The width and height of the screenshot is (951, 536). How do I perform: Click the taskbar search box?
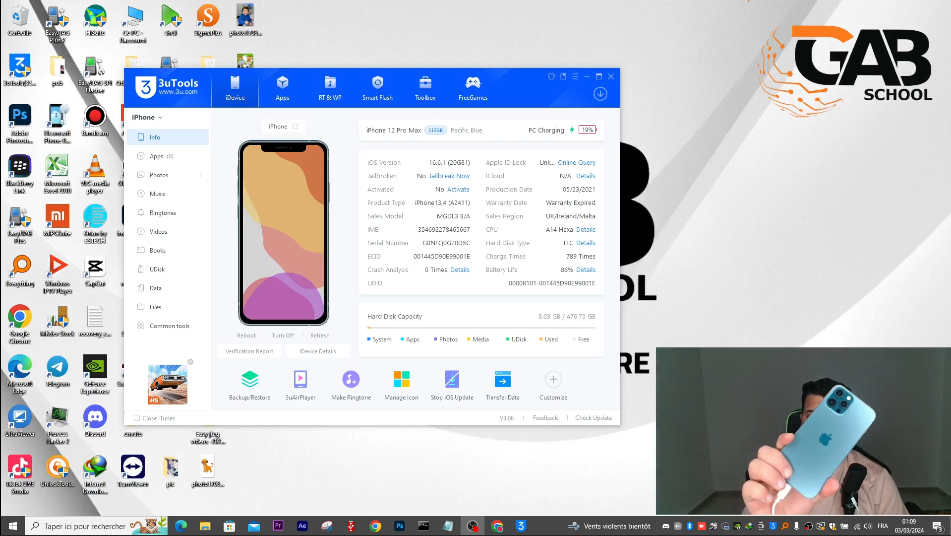[97, 526]
